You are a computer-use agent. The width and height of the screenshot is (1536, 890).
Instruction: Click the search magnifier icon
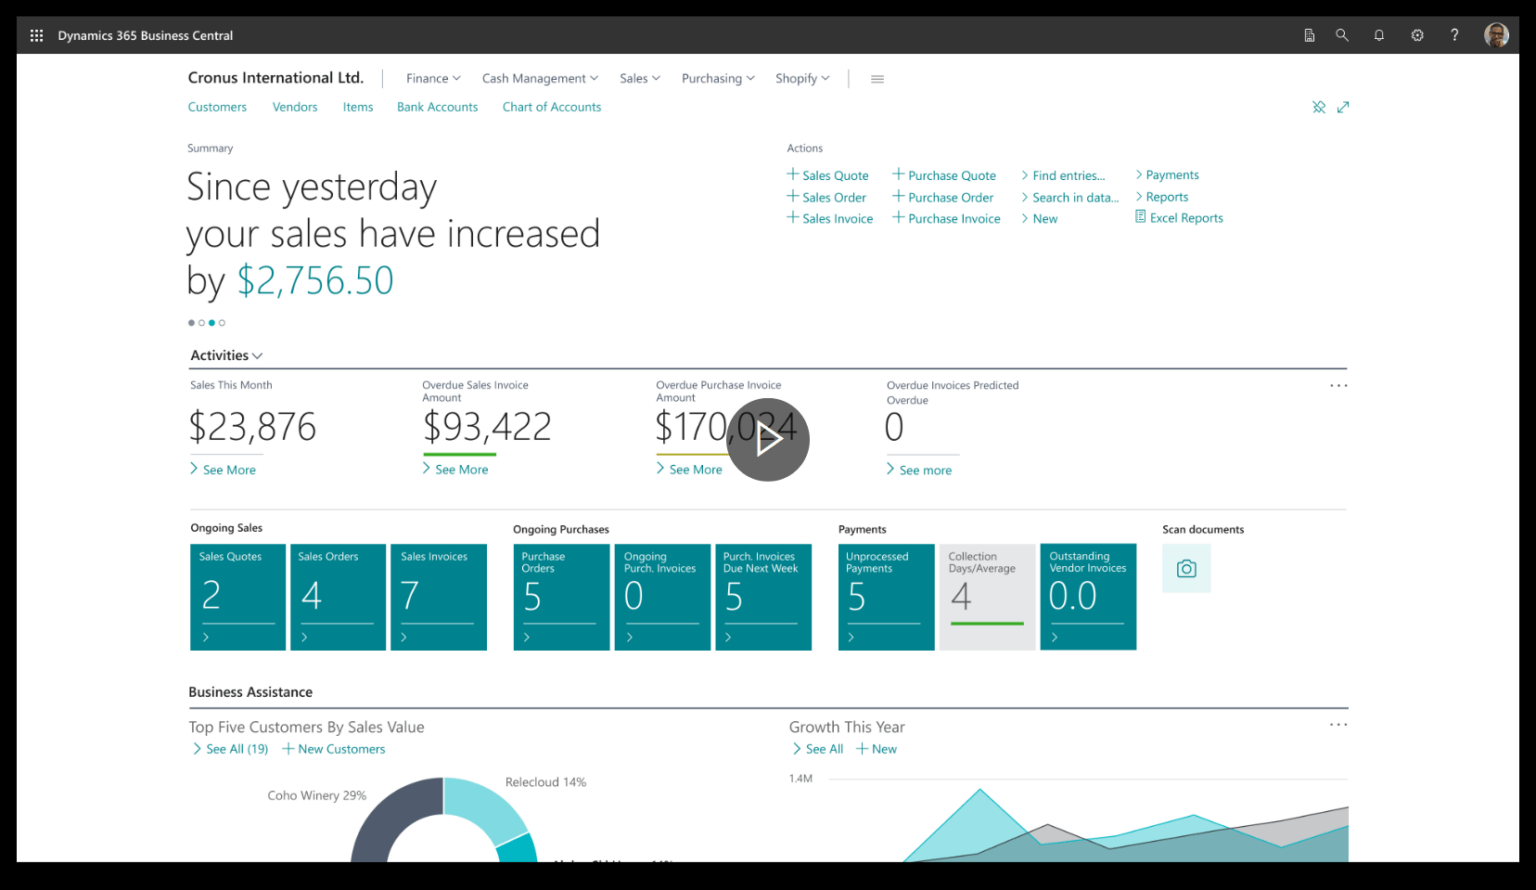[1342, 35]
